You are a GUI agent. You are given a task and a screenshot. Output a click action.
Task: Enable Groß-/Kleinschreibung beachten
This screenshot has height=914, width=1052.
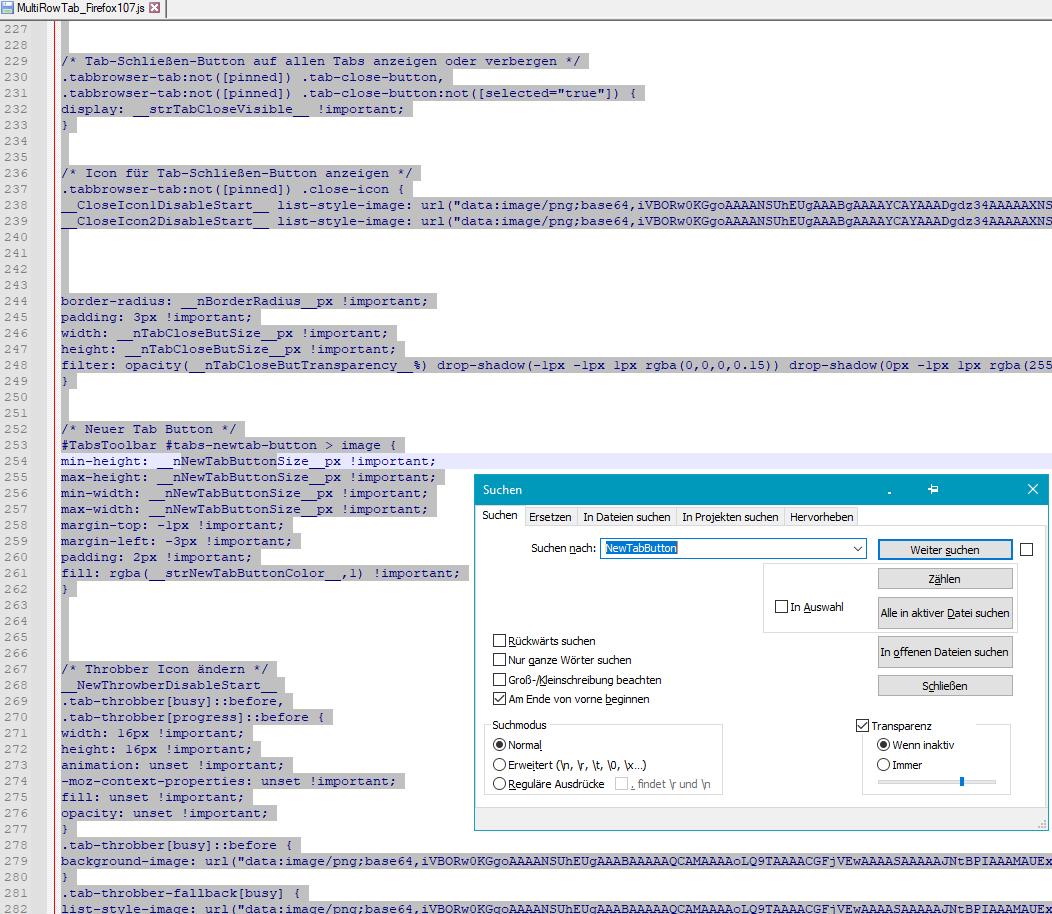tap(500, 680)
